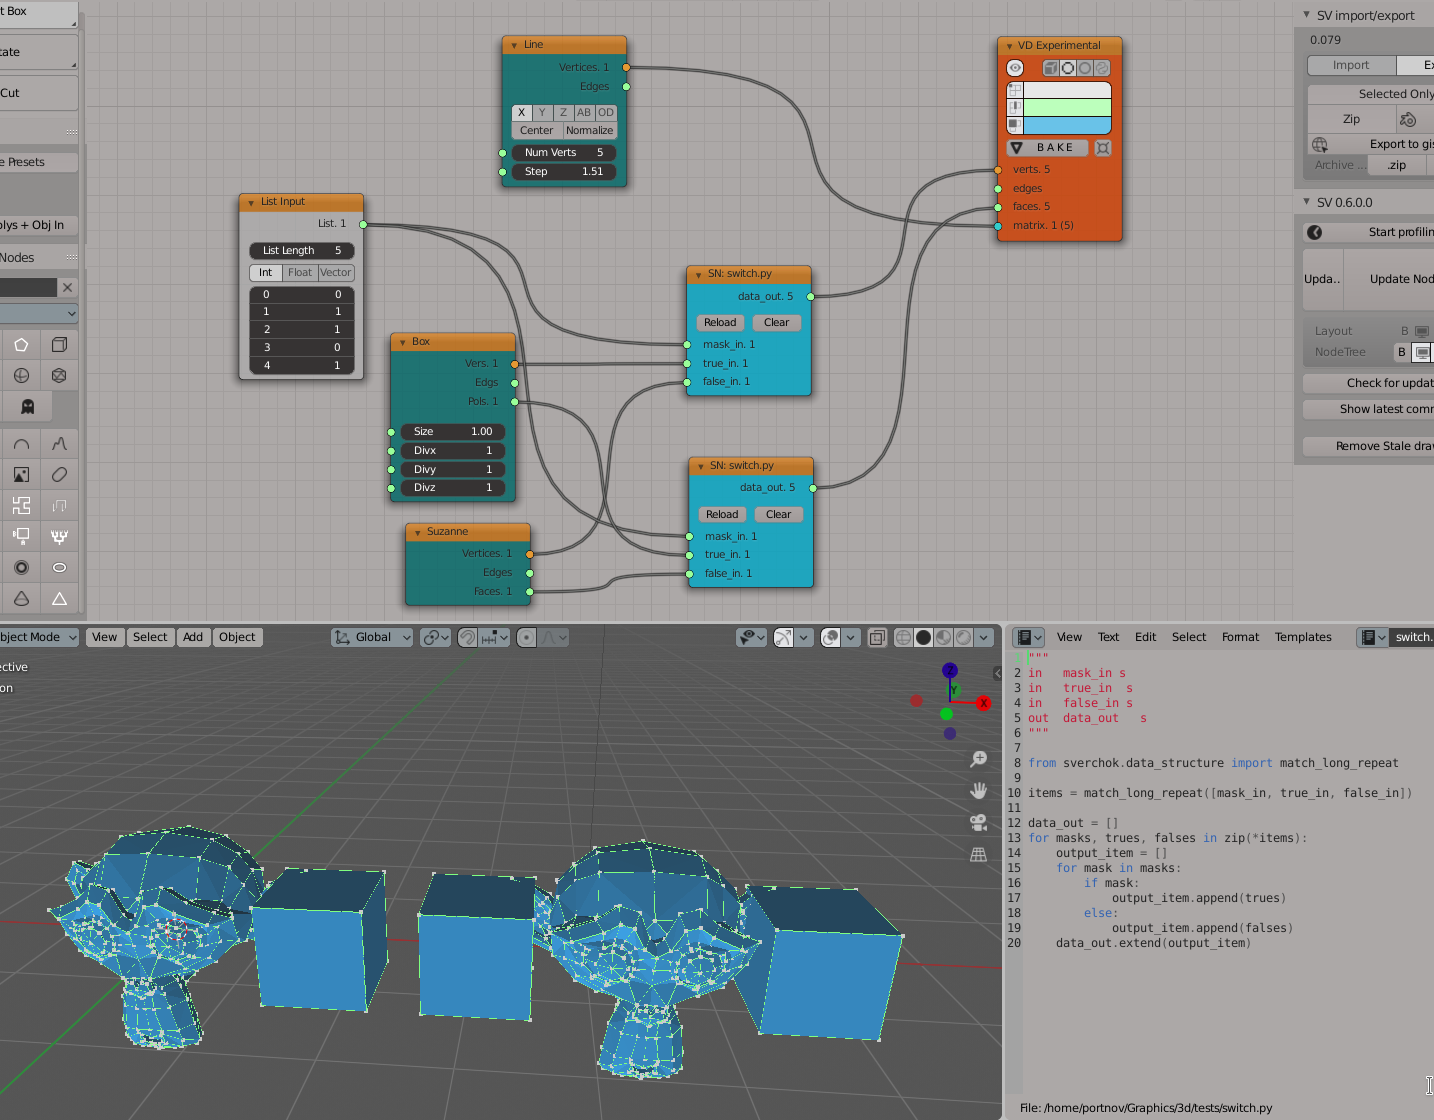The width and height of the screenshot is (1434, 1120).
Task: Select the image node icon
Action: tap(21, 475)
